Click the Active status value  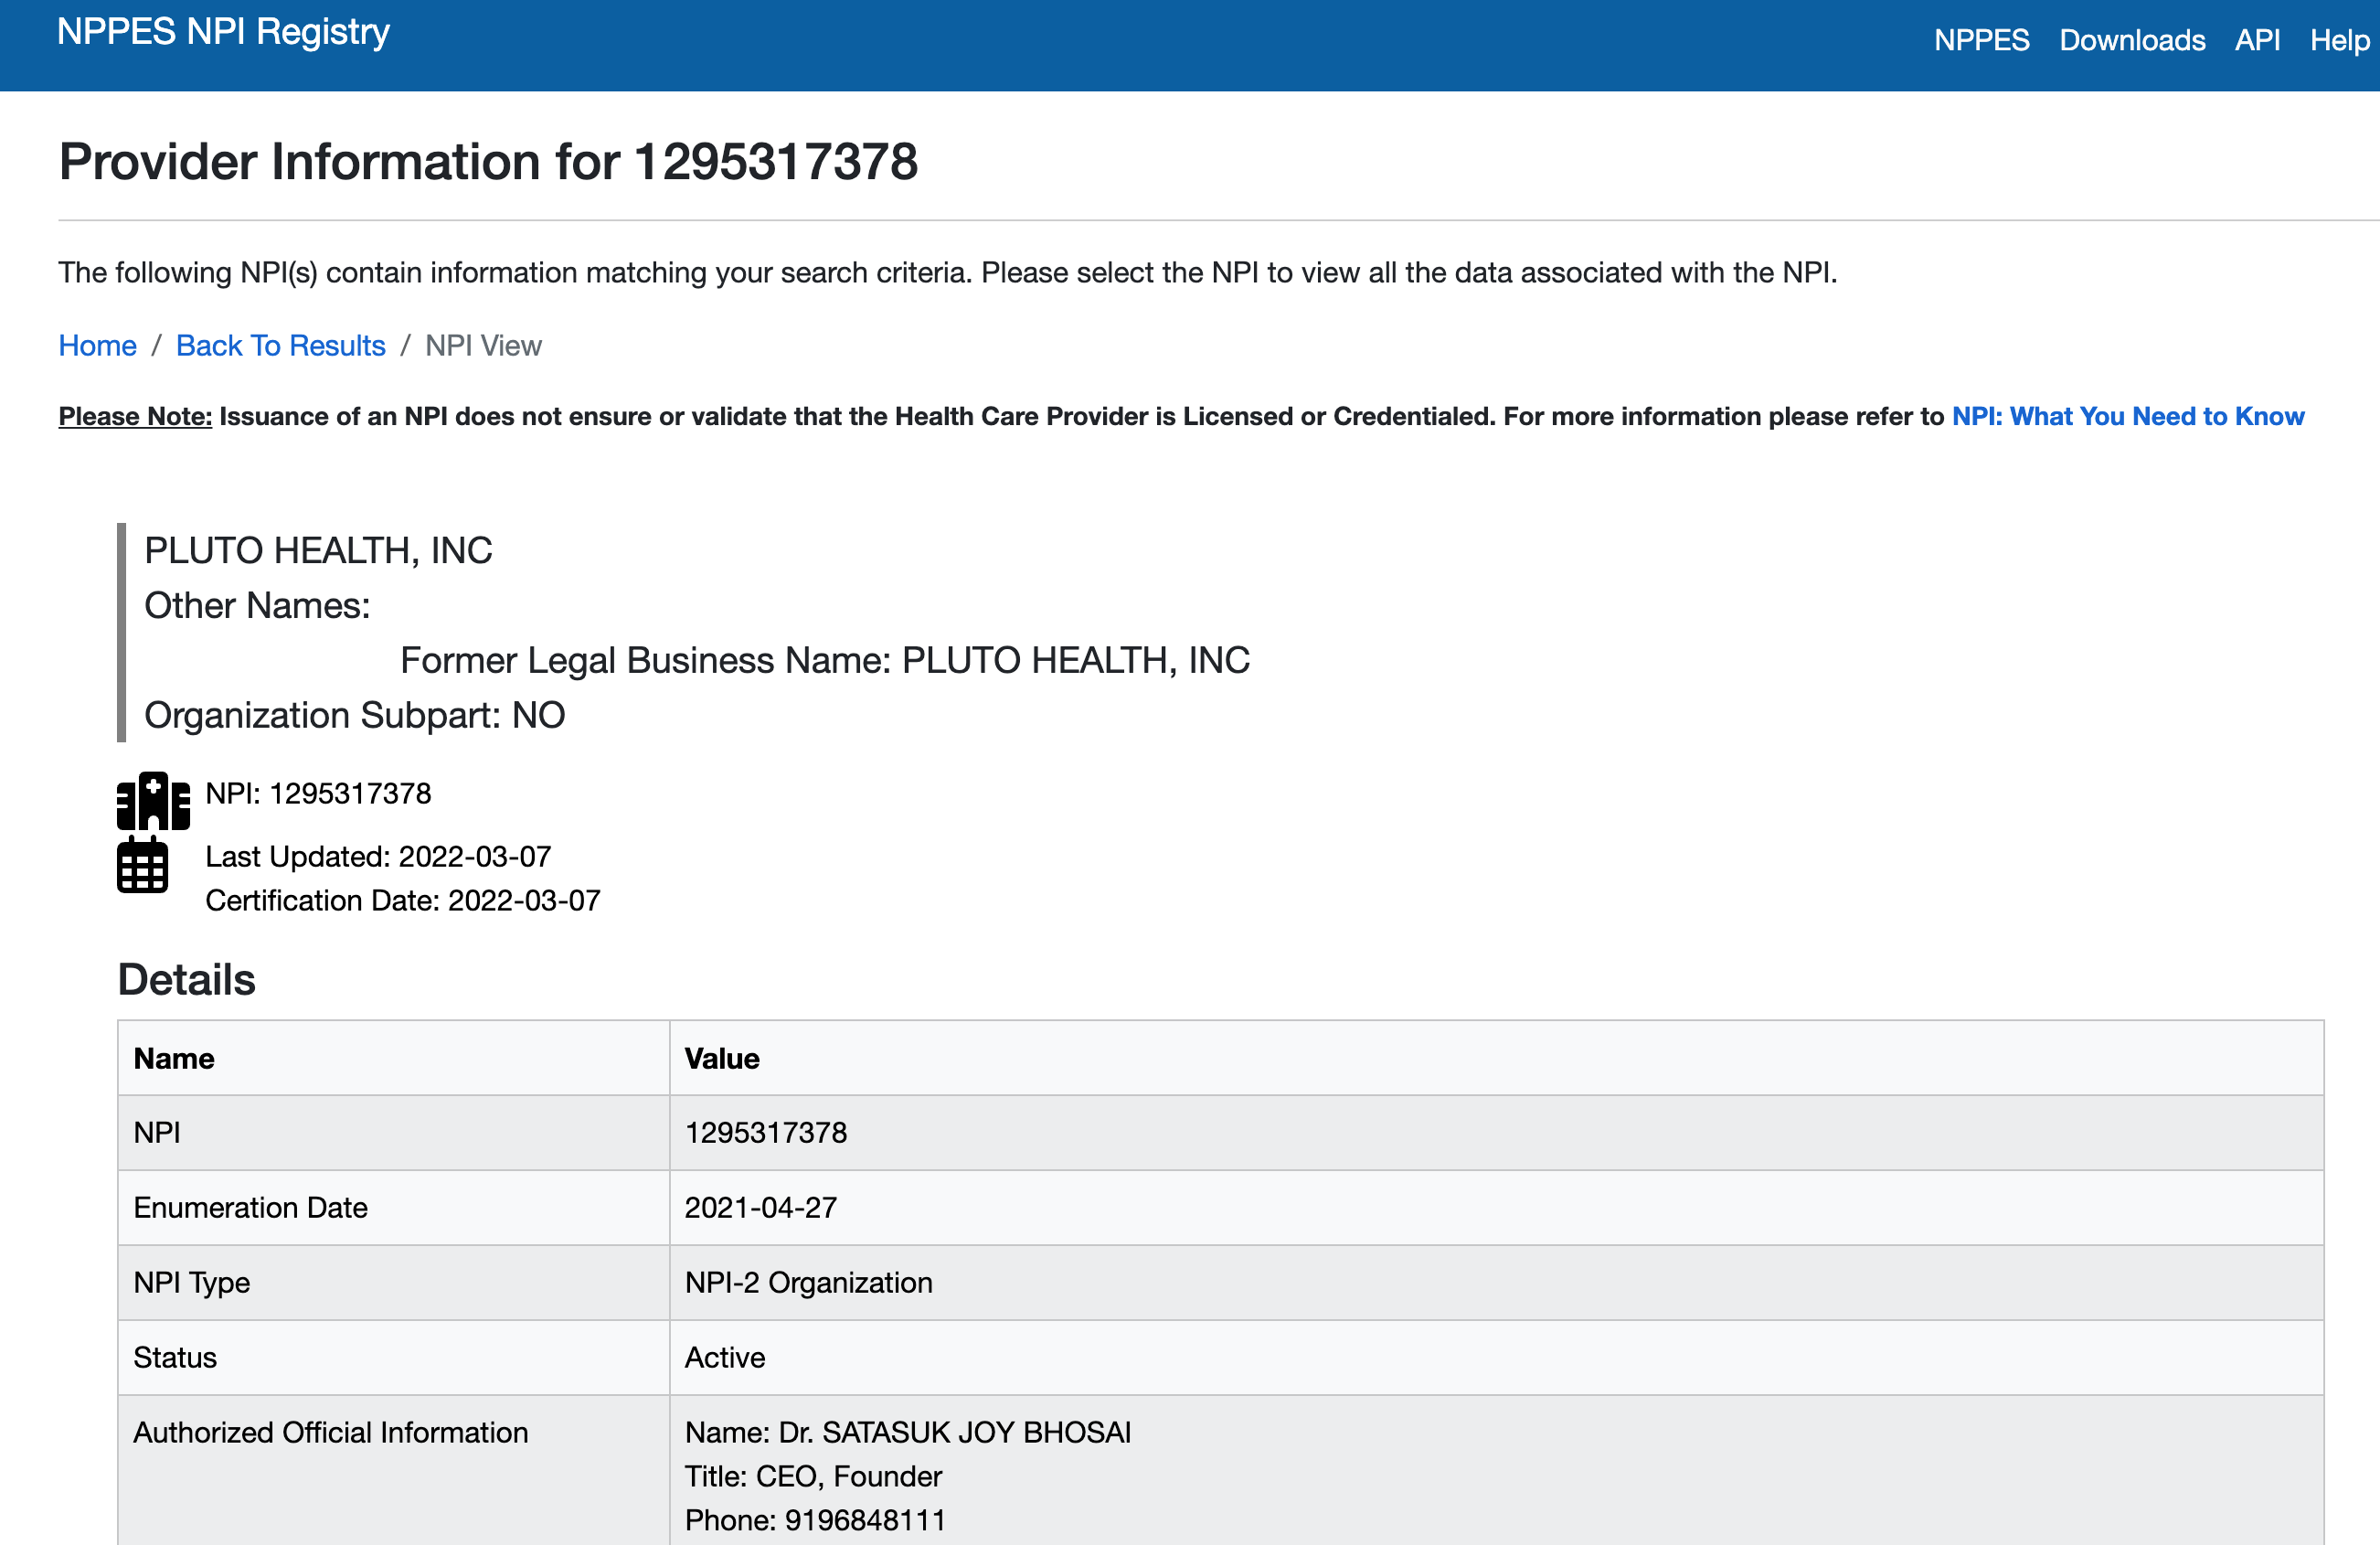pos(725,1357)
